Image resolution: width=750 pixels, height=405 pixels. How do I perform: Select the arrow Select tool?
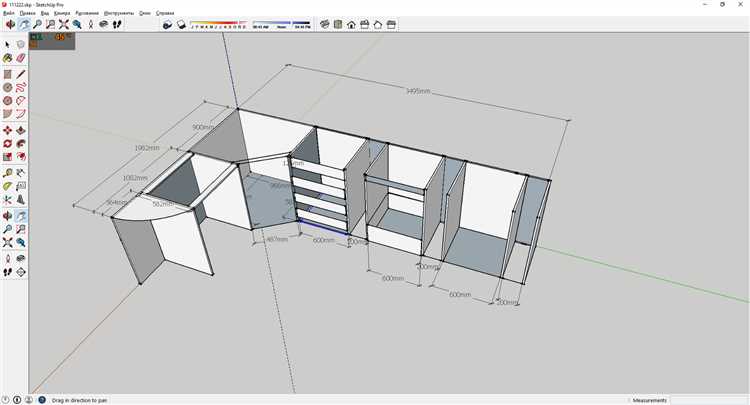click(x=8, y=45)
